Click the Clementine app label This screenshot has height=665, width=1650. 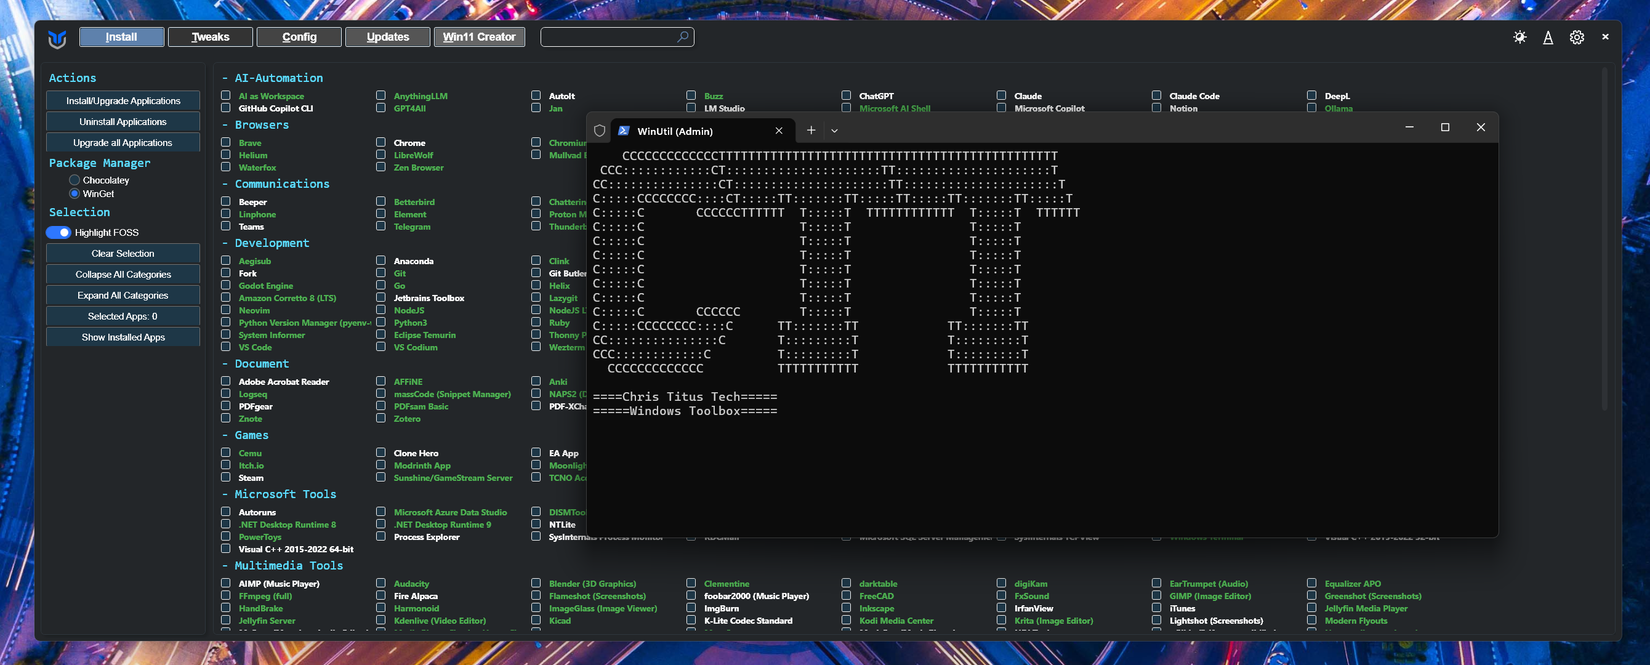[727, 584]
